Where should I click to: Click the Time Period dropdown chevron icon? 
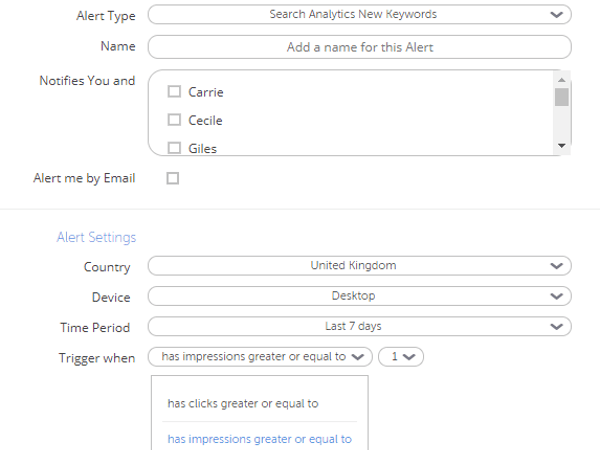click(556, 326)
